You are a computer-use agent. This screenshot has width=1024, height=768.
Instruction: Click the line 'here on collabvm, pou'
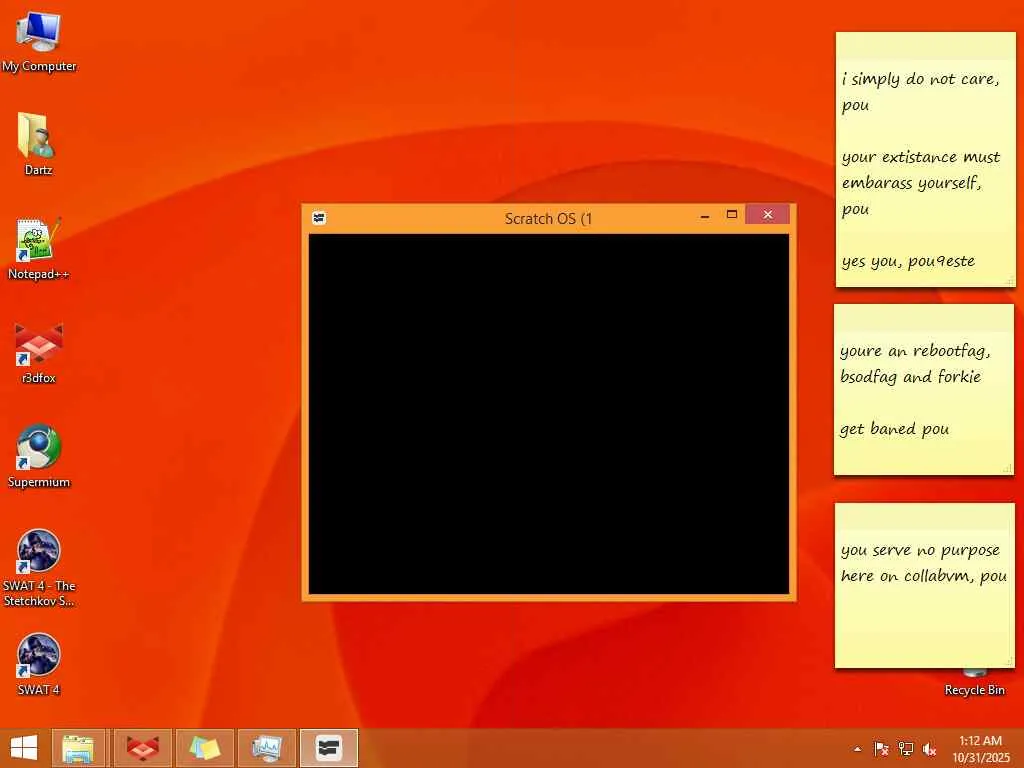(923, 576)
